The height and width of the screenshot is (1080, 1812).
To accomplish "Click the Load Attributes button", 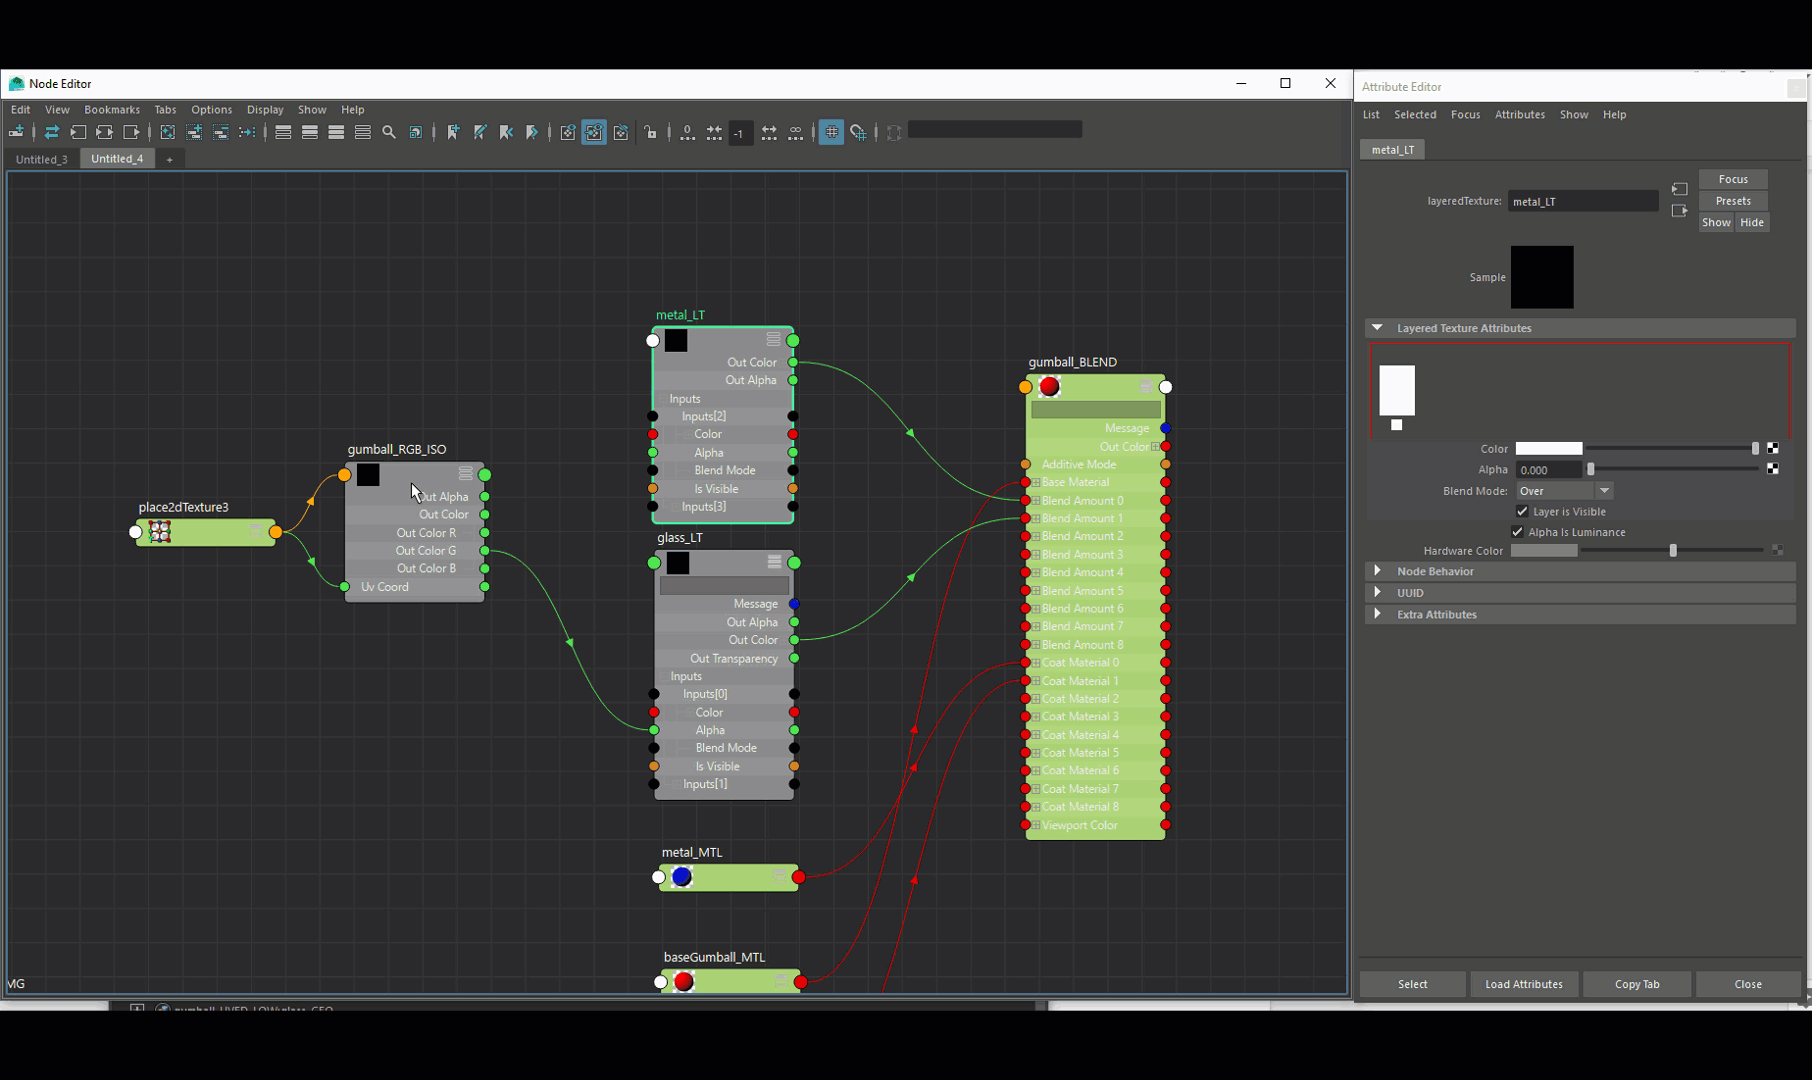I will (1524, 984).
